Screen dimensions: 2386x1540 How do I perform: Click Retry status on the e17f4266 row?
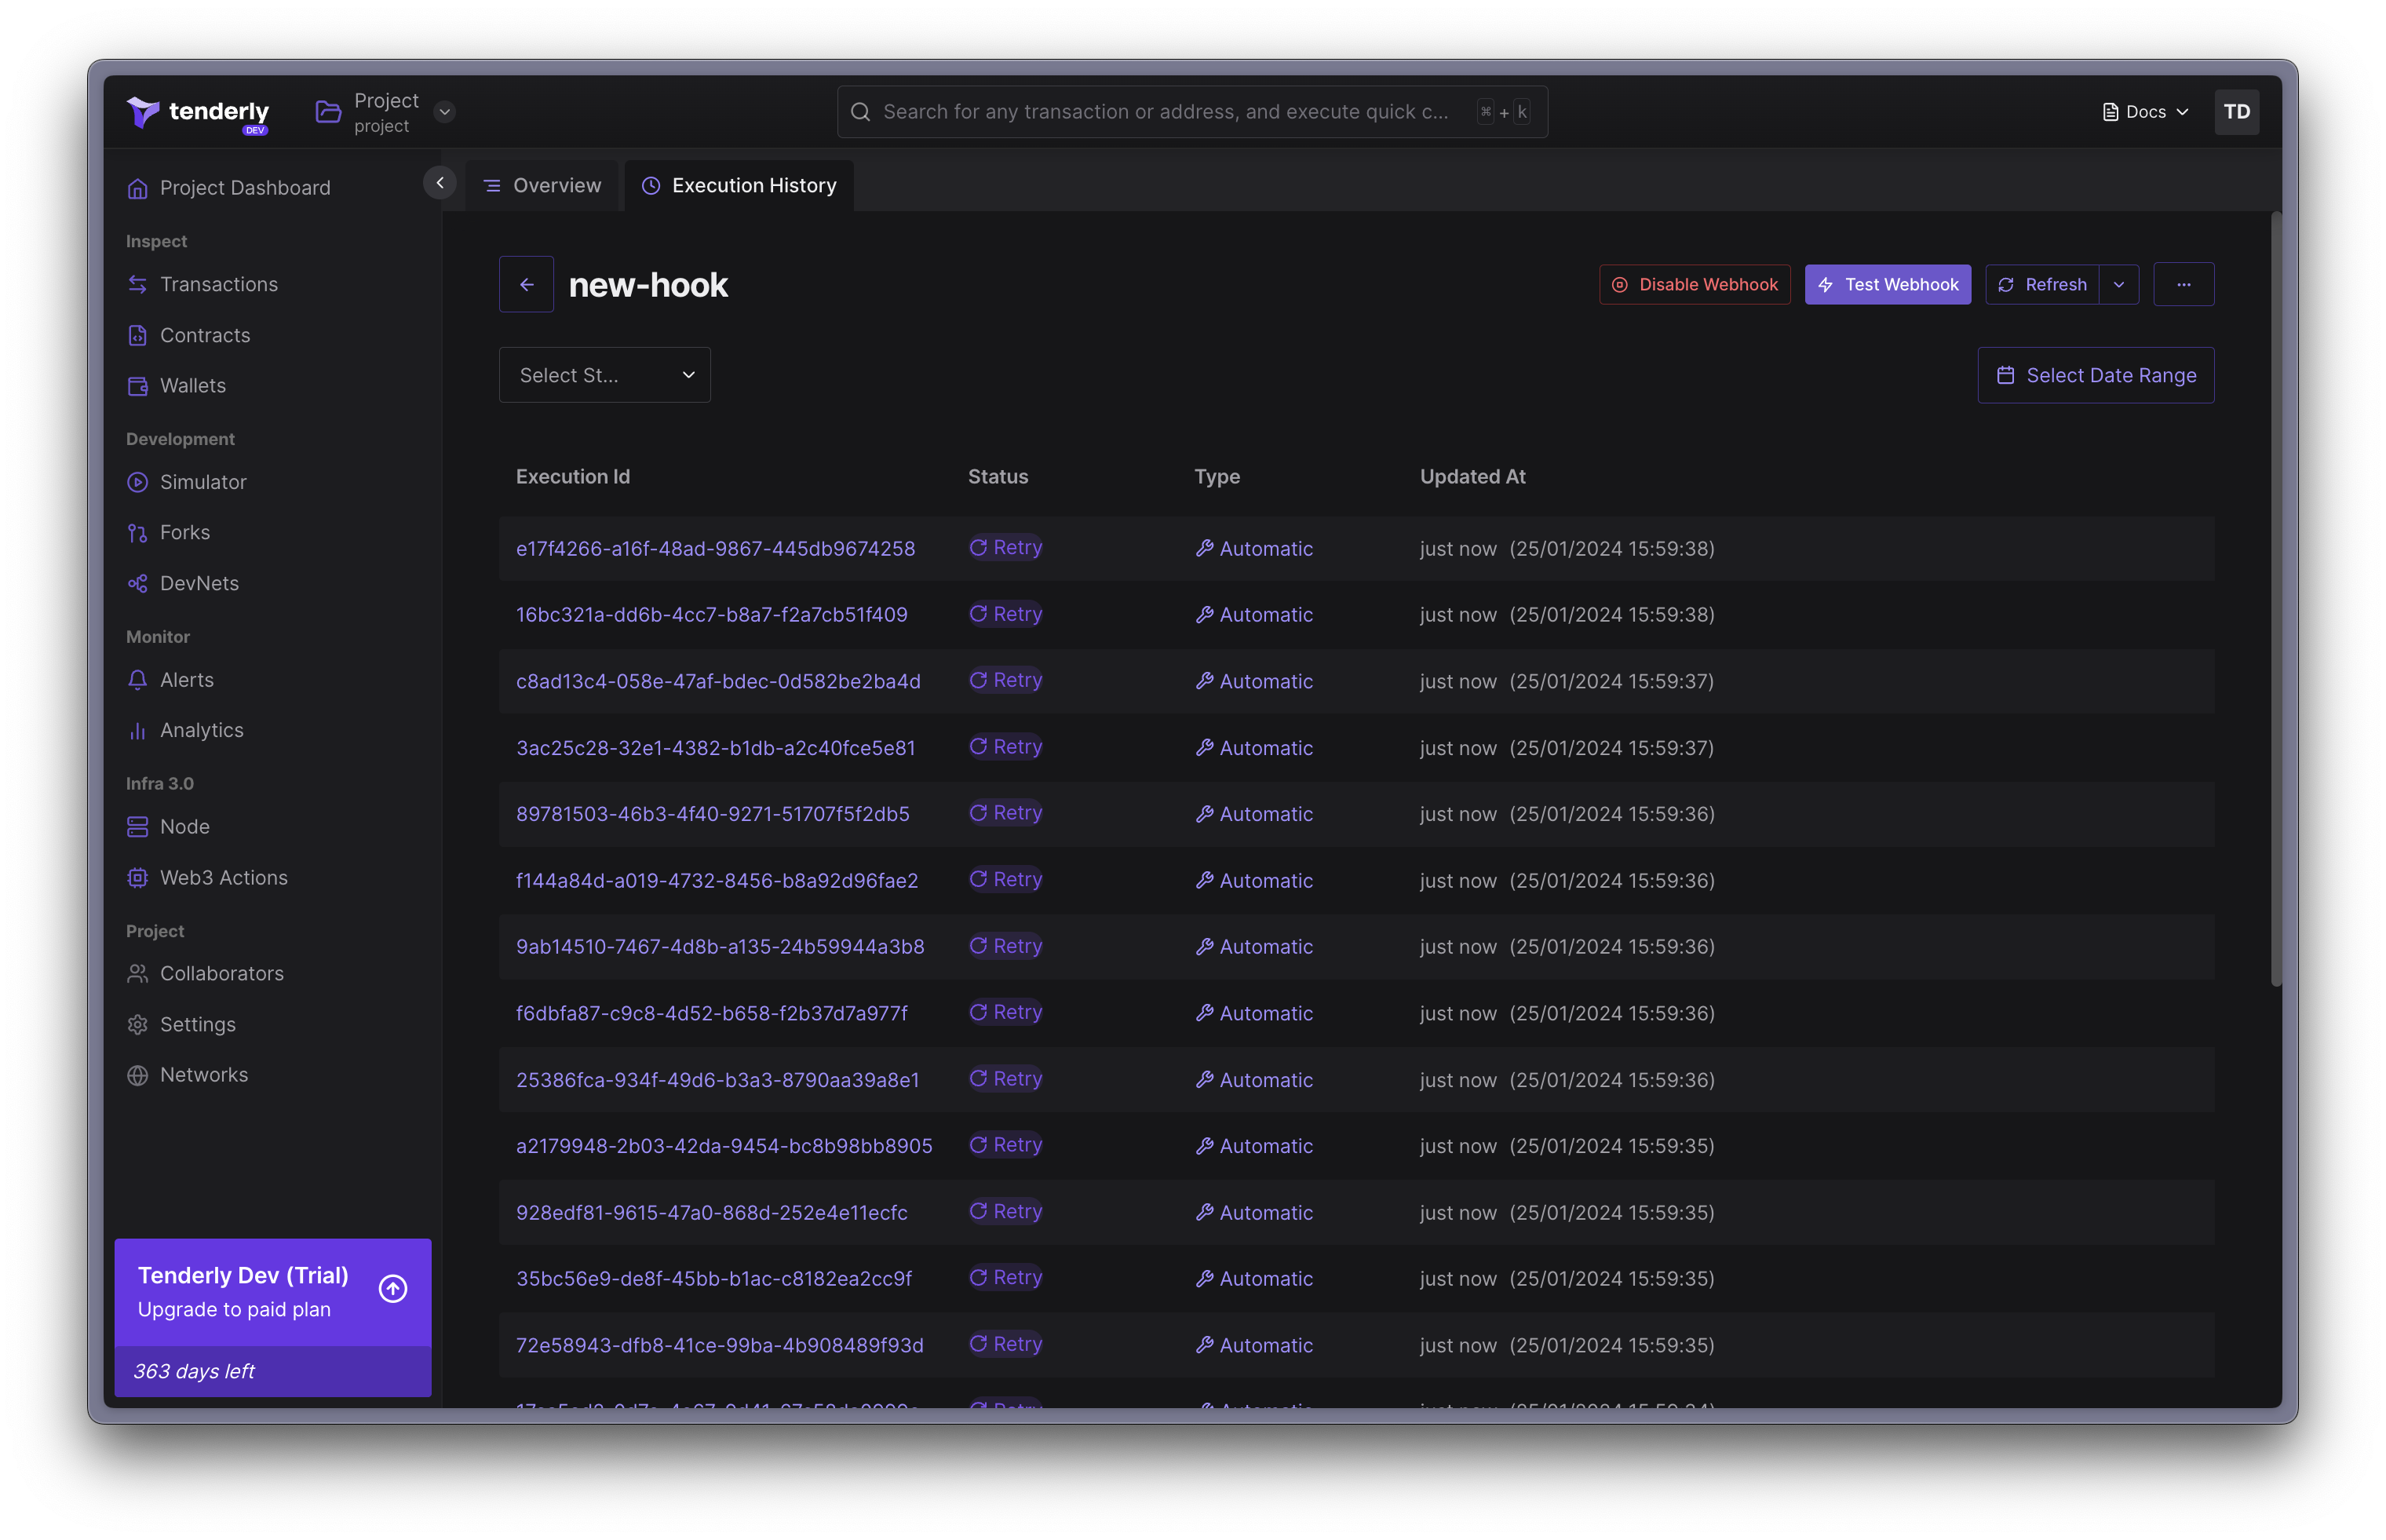pyautogui.click(x=1006, y=548)
